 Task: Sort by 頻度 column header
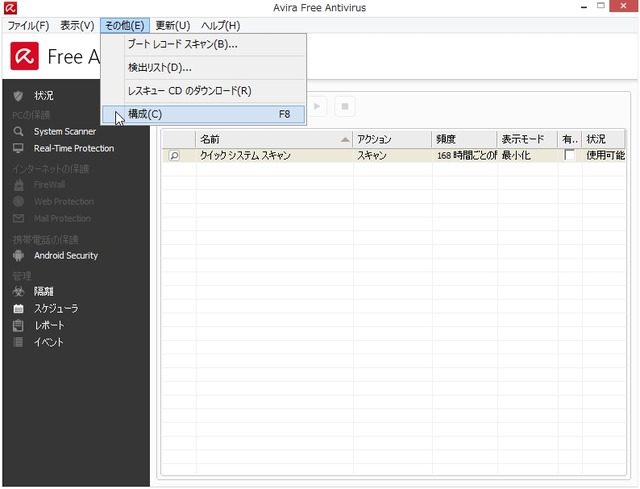click(464, 139)
